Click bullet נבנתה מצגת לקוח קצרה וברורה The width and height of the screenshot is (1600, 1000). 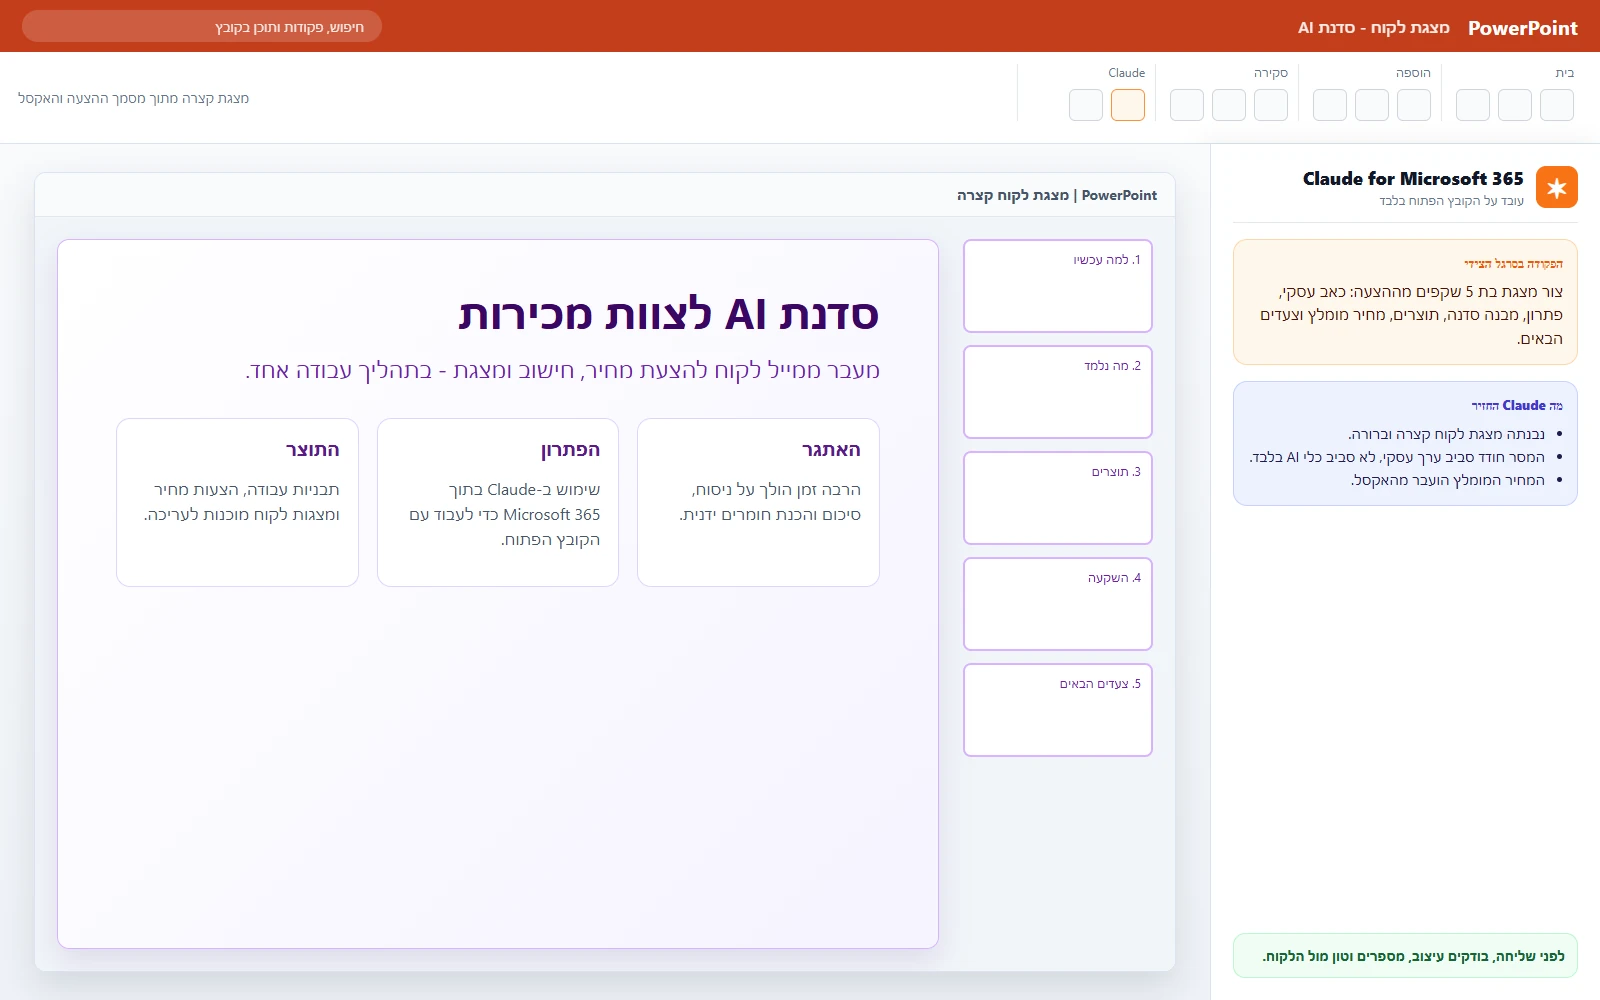click(1447, 434)
